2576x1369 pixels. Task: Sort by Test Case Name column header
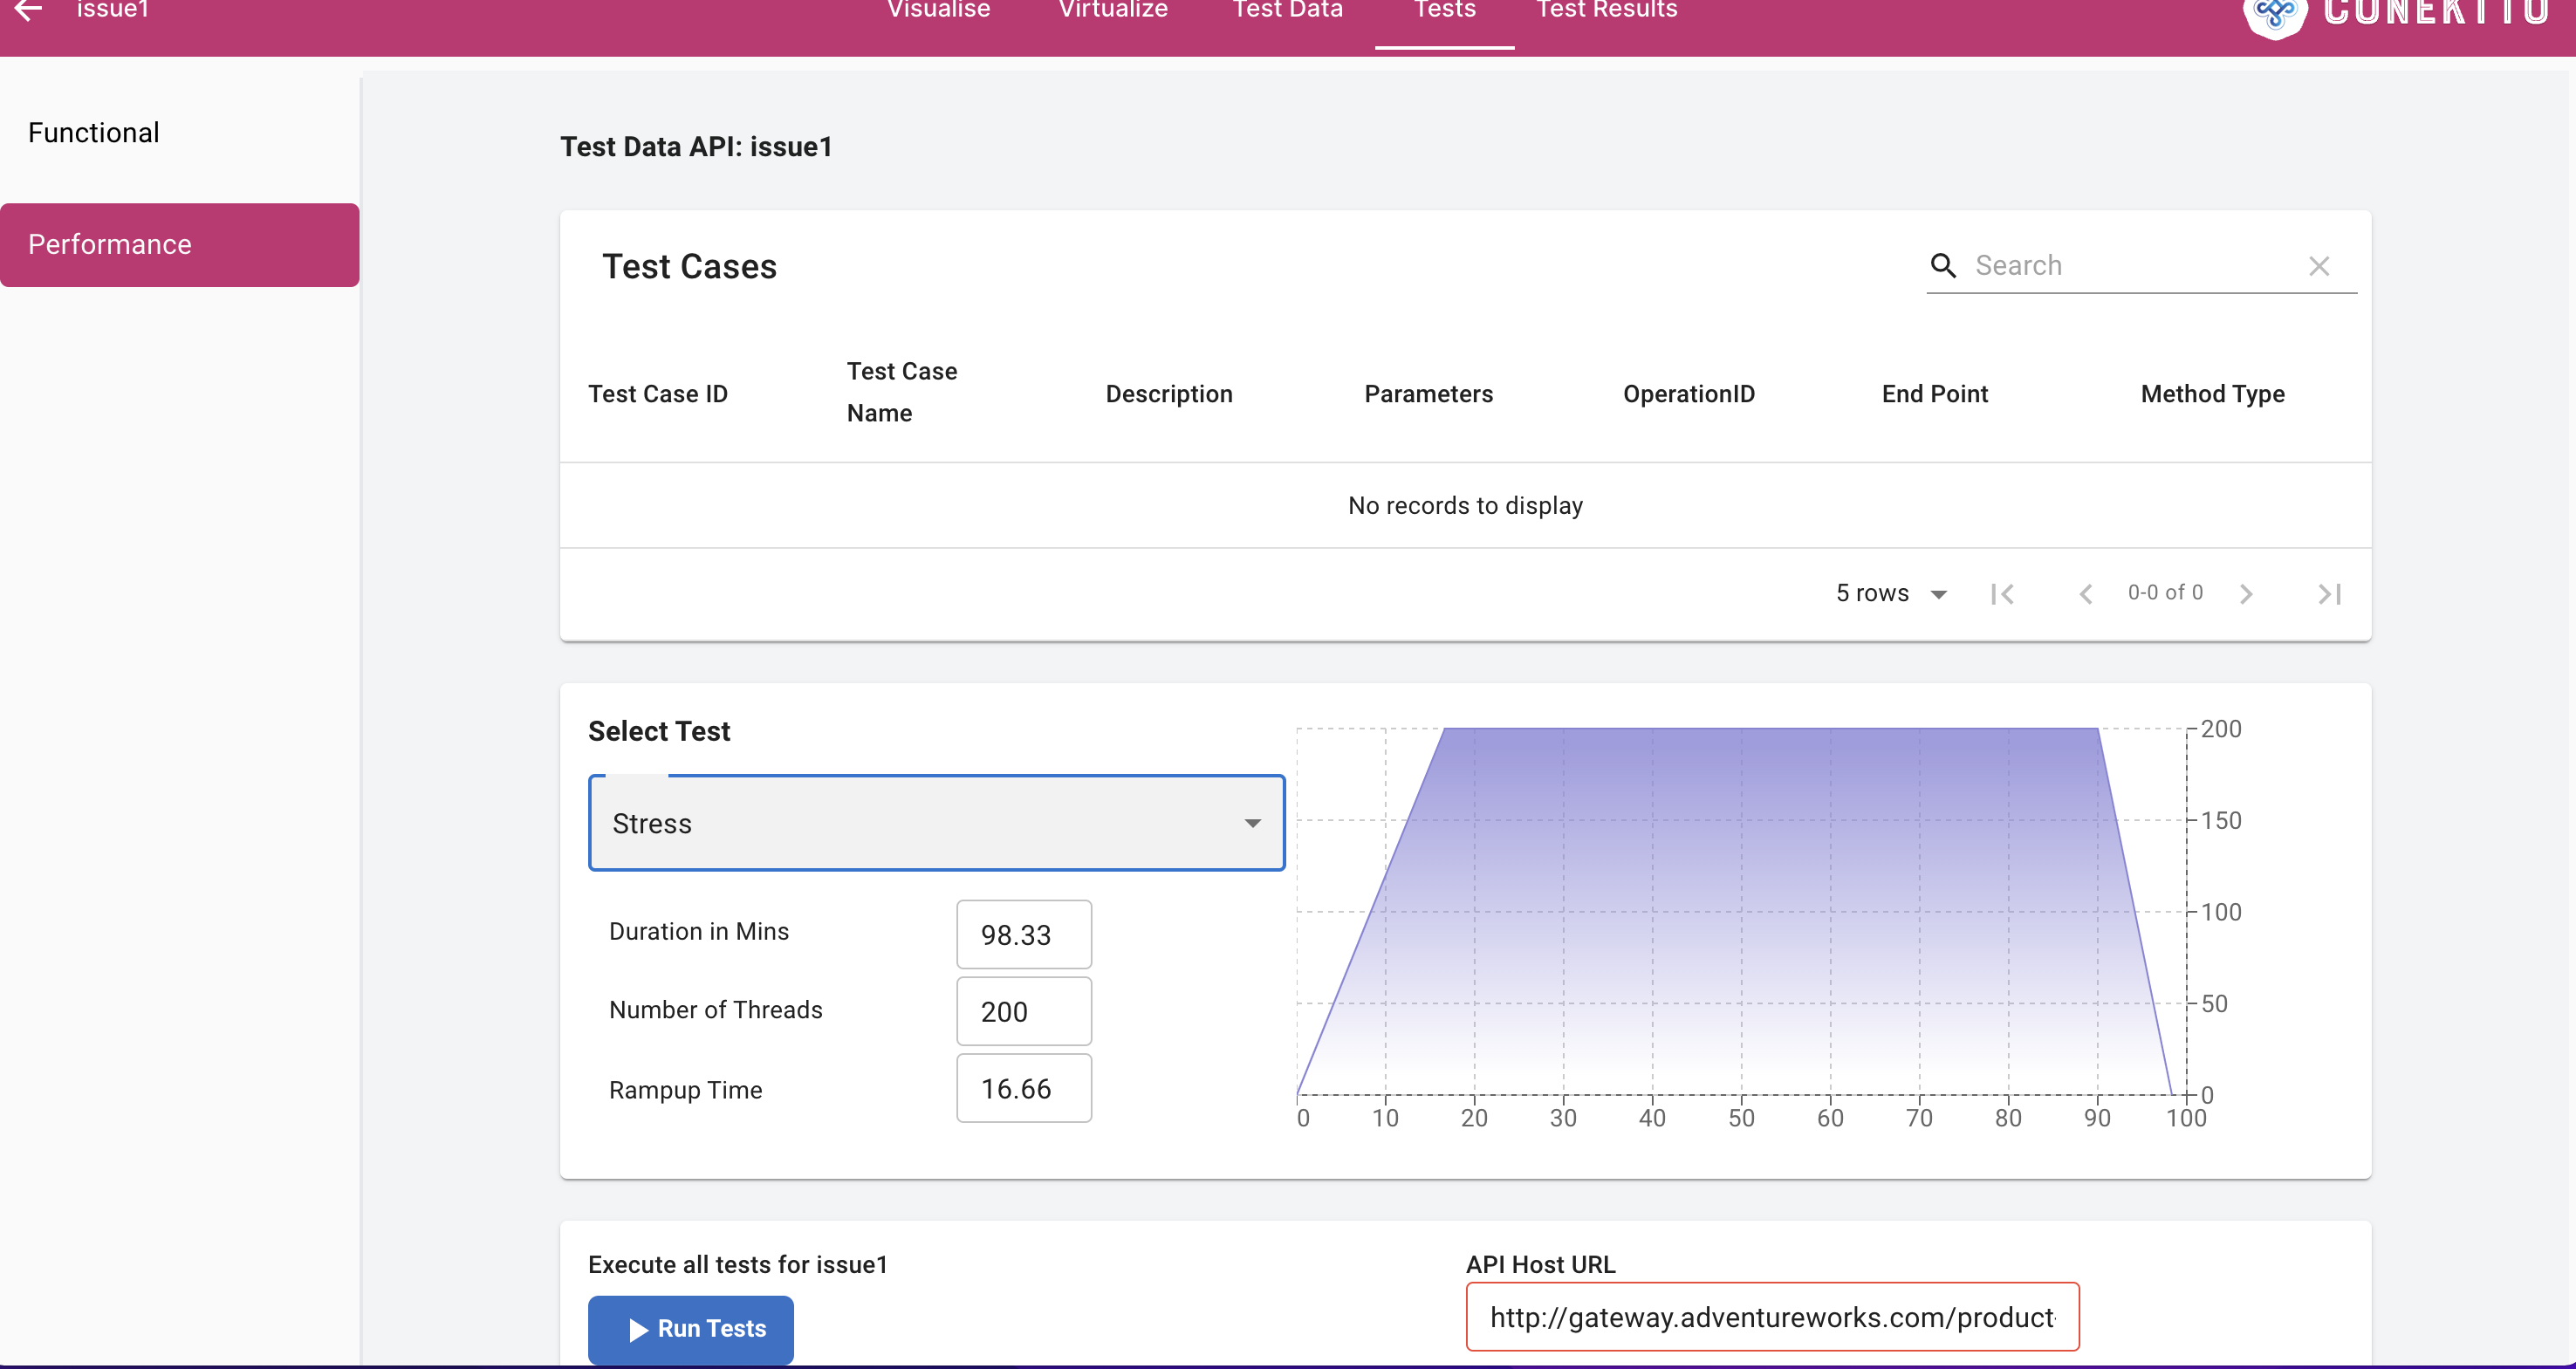(902, 392)
